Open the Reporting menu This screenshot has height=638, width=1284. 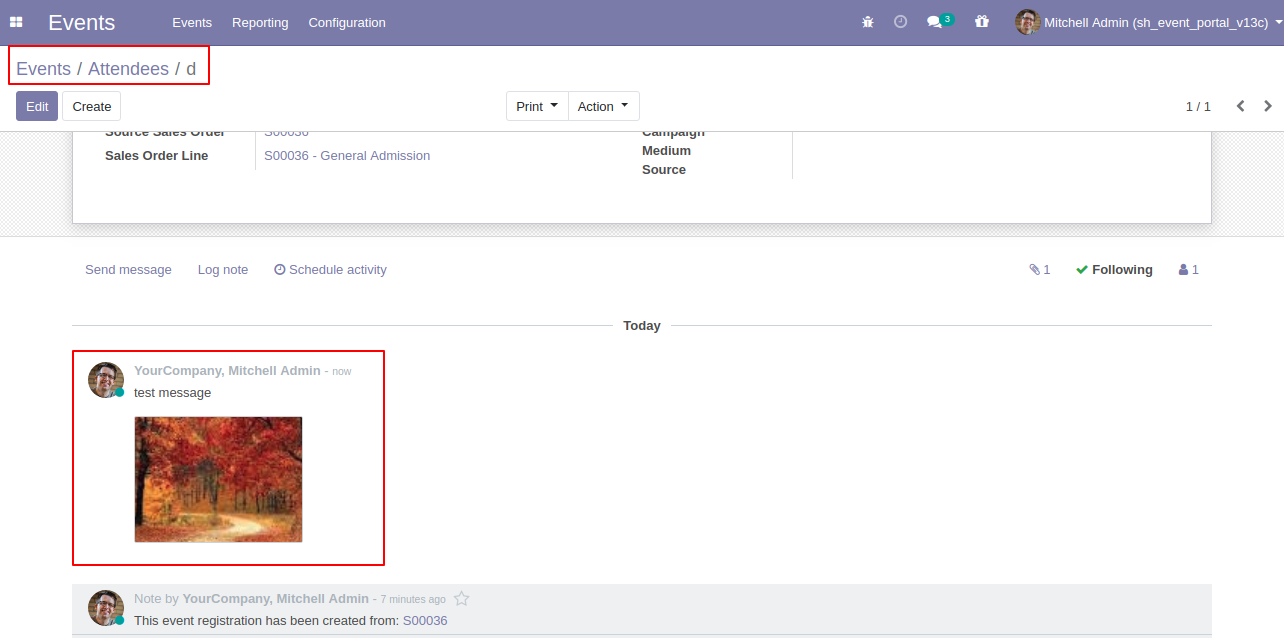click(260, 22)
